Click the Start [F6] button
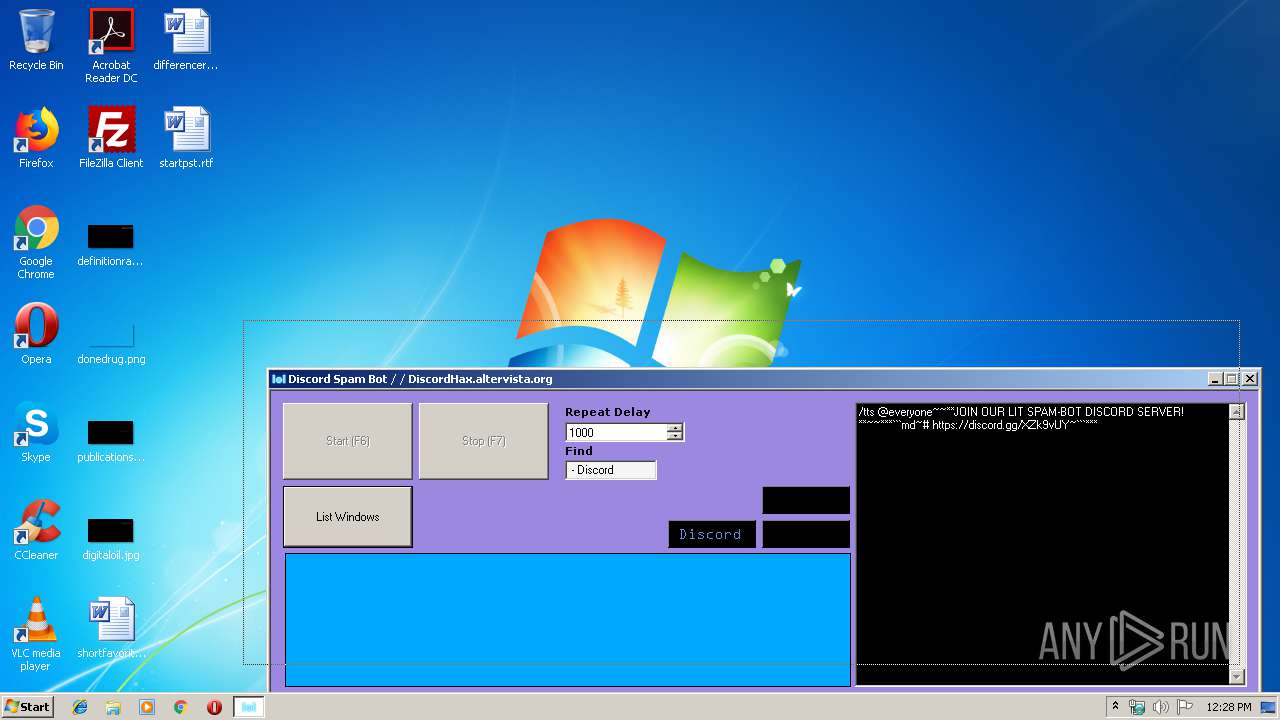The image size is (1280, 720). pyautogui.click(x=348, y=441)
